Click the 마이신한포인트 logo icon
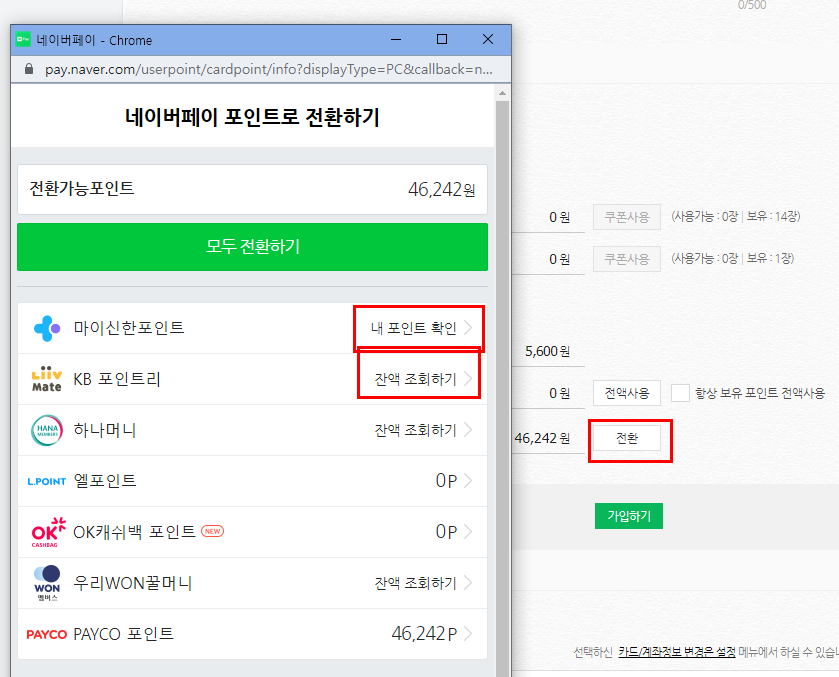839x677 pixels. (x=47, y=328)
